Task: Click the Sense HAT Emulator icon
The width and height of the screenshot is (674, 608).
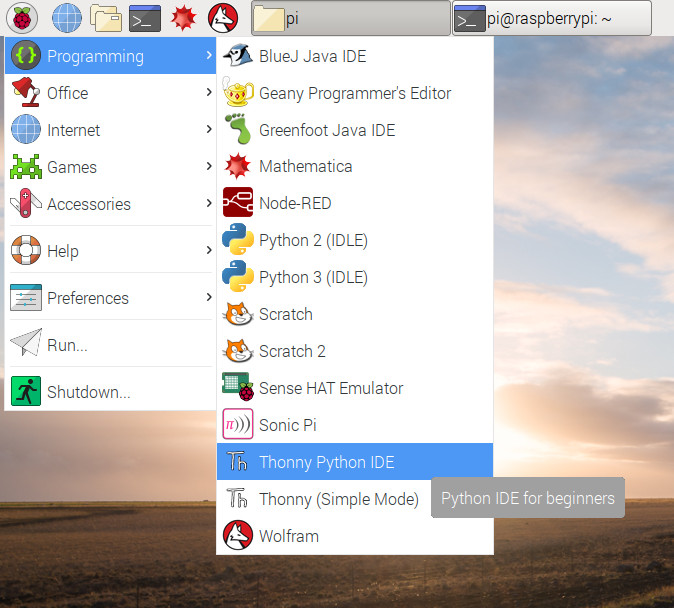Action: coord(238,387)
